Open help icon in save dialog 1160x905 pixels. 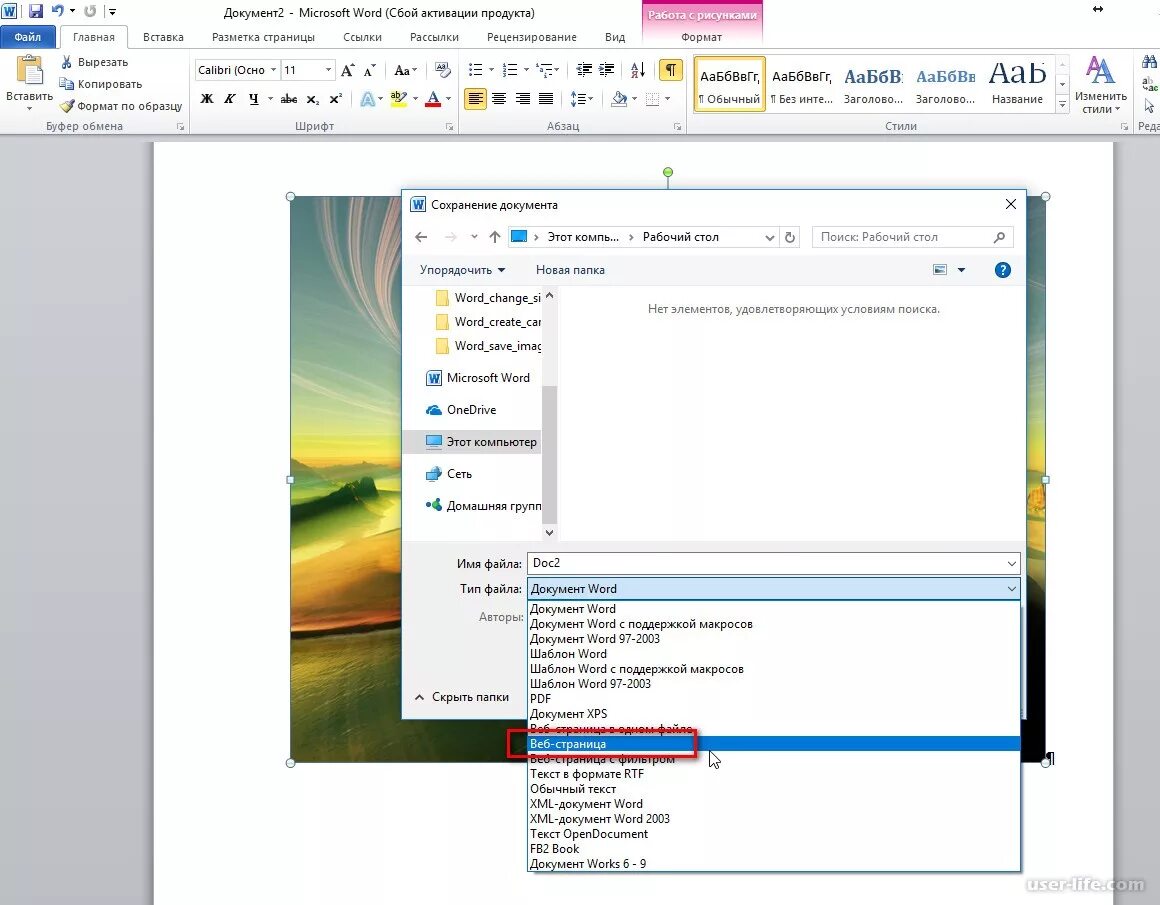pyautogui.click(x=1002, y=270)
